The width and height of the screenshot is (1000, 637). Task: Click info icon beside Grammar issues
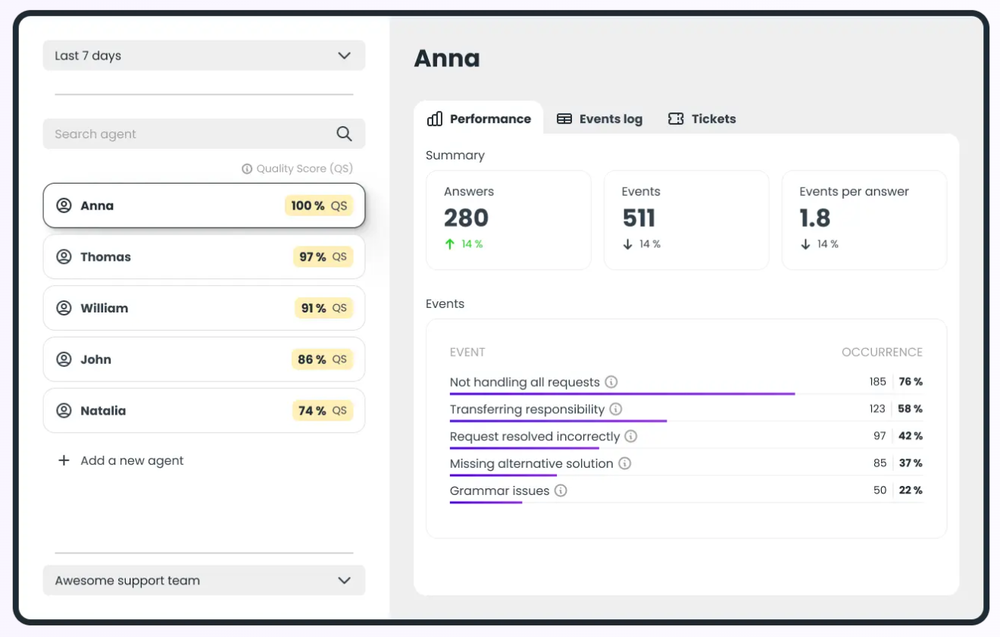pyautogui.click(x=561, y=490)
